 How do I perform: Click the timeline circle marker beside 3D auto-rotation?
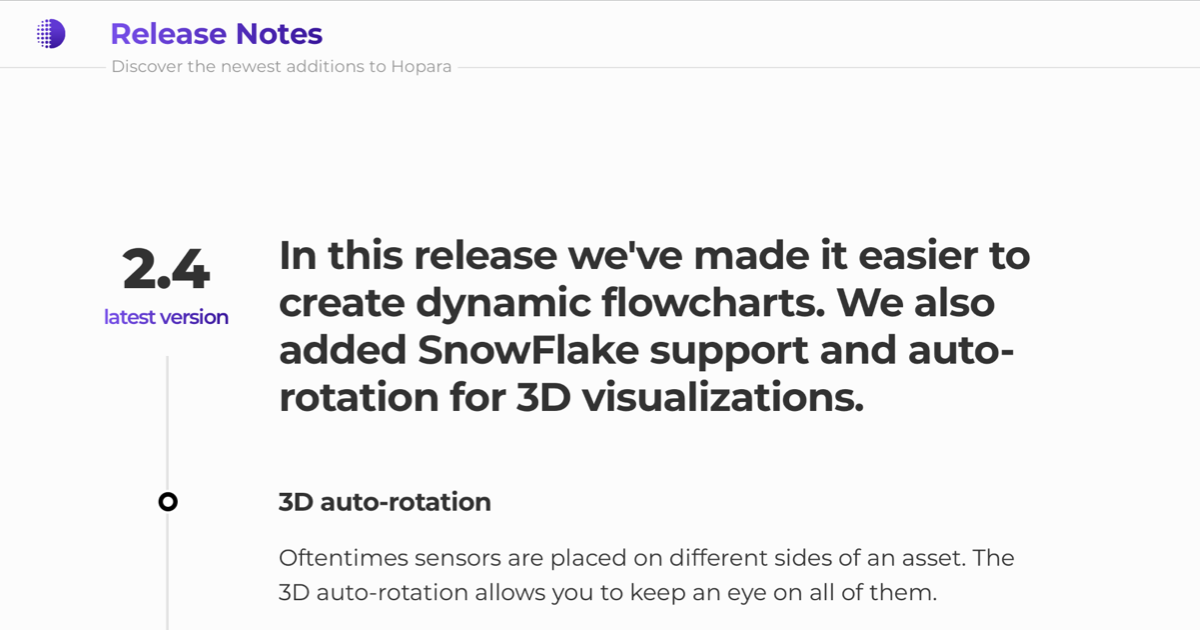click(168, 502)
